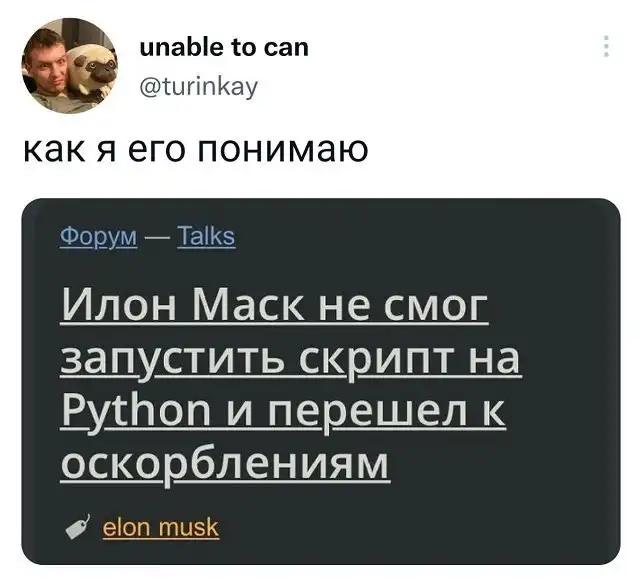This screenshot has width=640, height=583.
Task: Click the word "Python" in the headline
Action: point(136,412)
